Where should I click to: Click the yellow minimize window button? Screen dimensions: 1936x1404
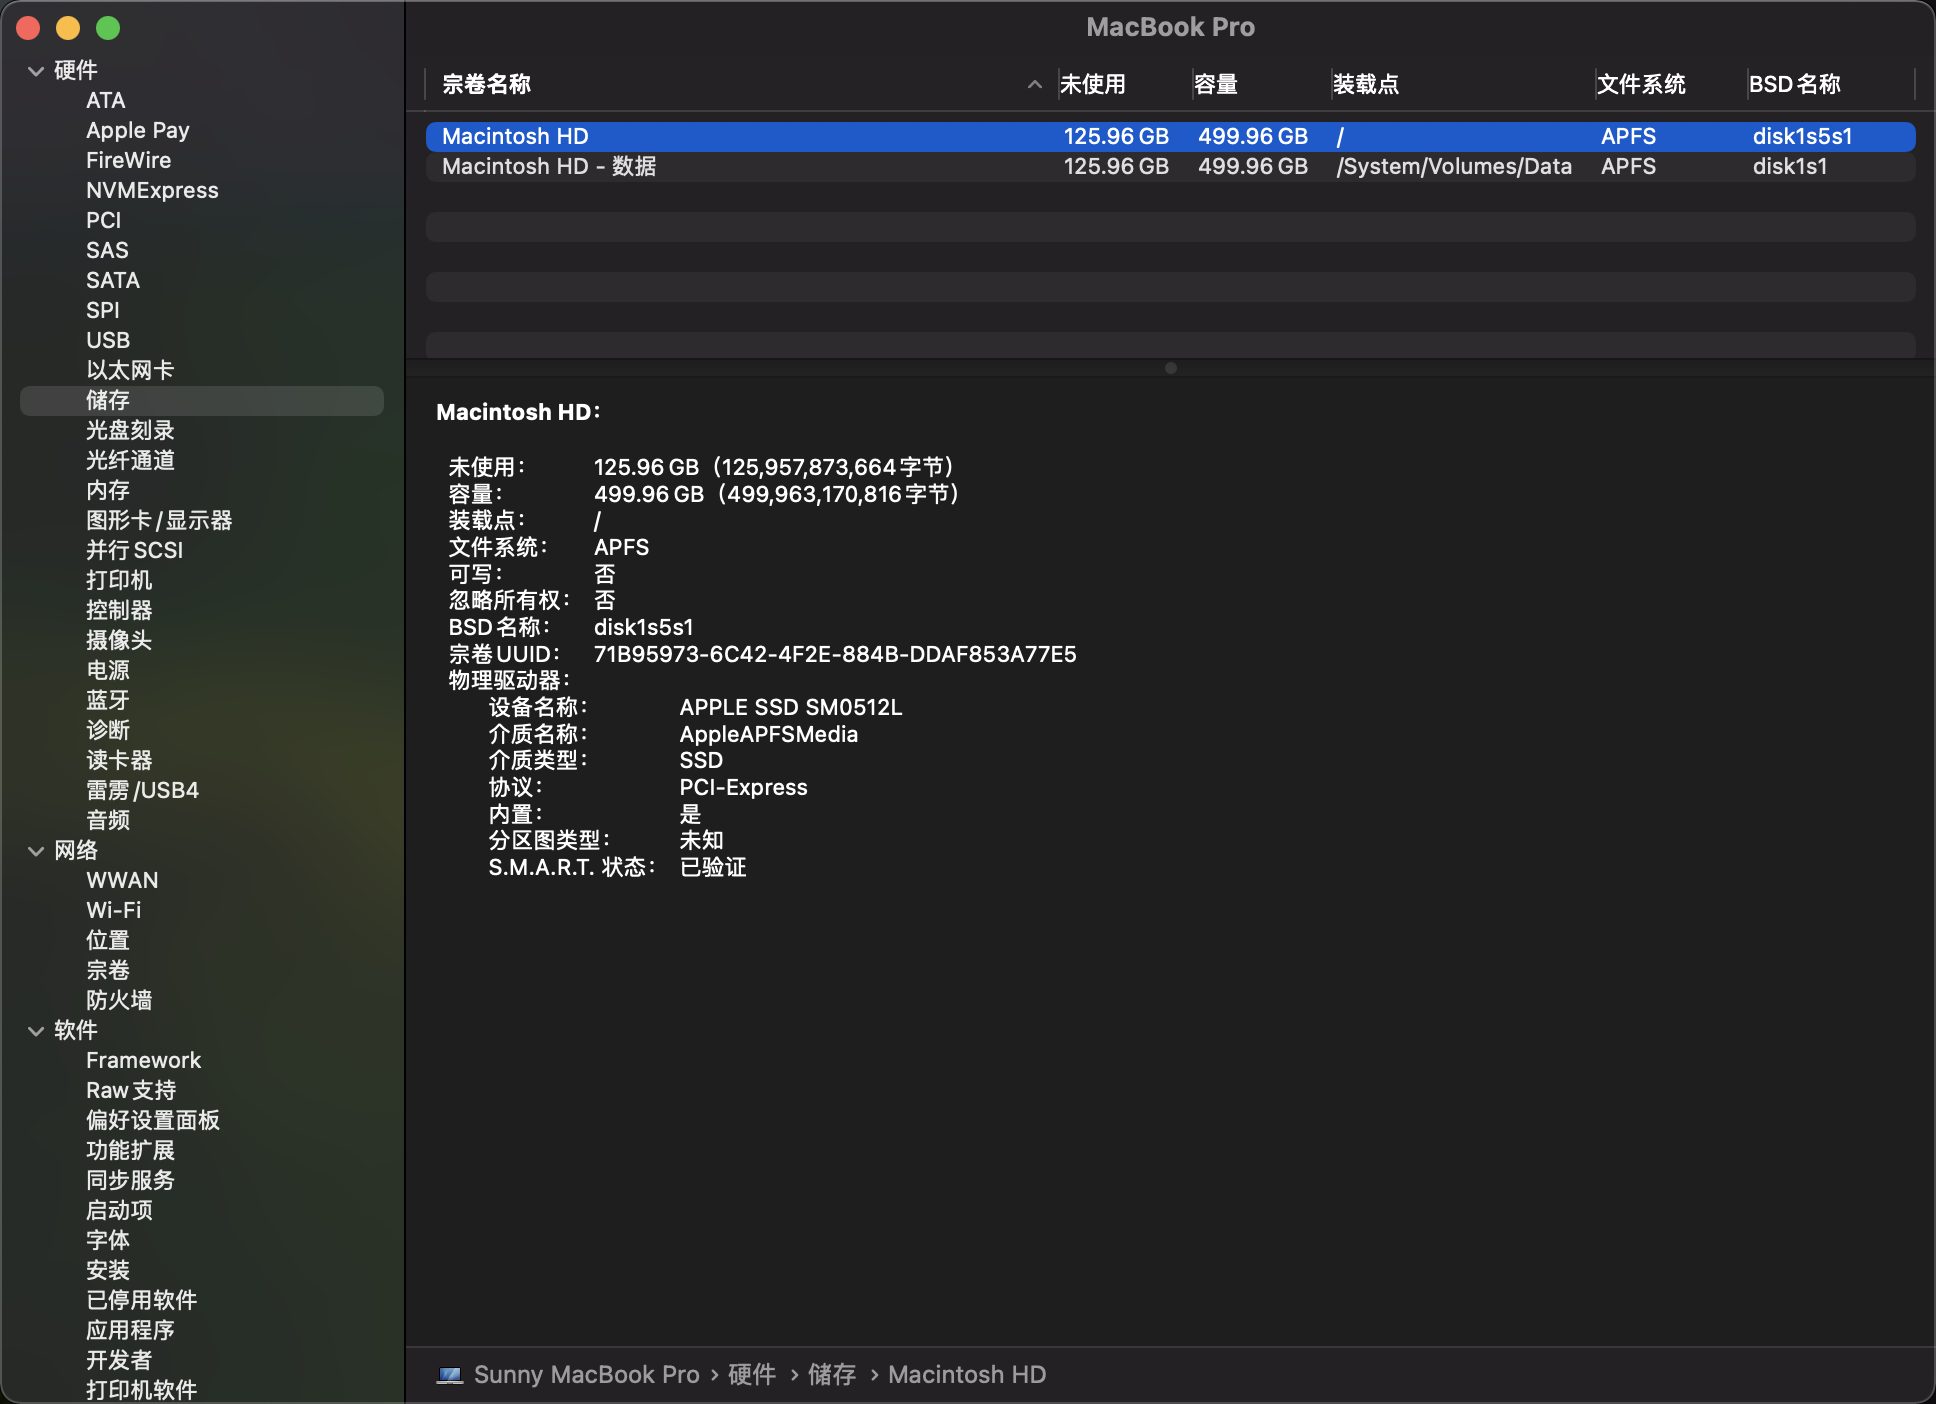tap(68, 28)
